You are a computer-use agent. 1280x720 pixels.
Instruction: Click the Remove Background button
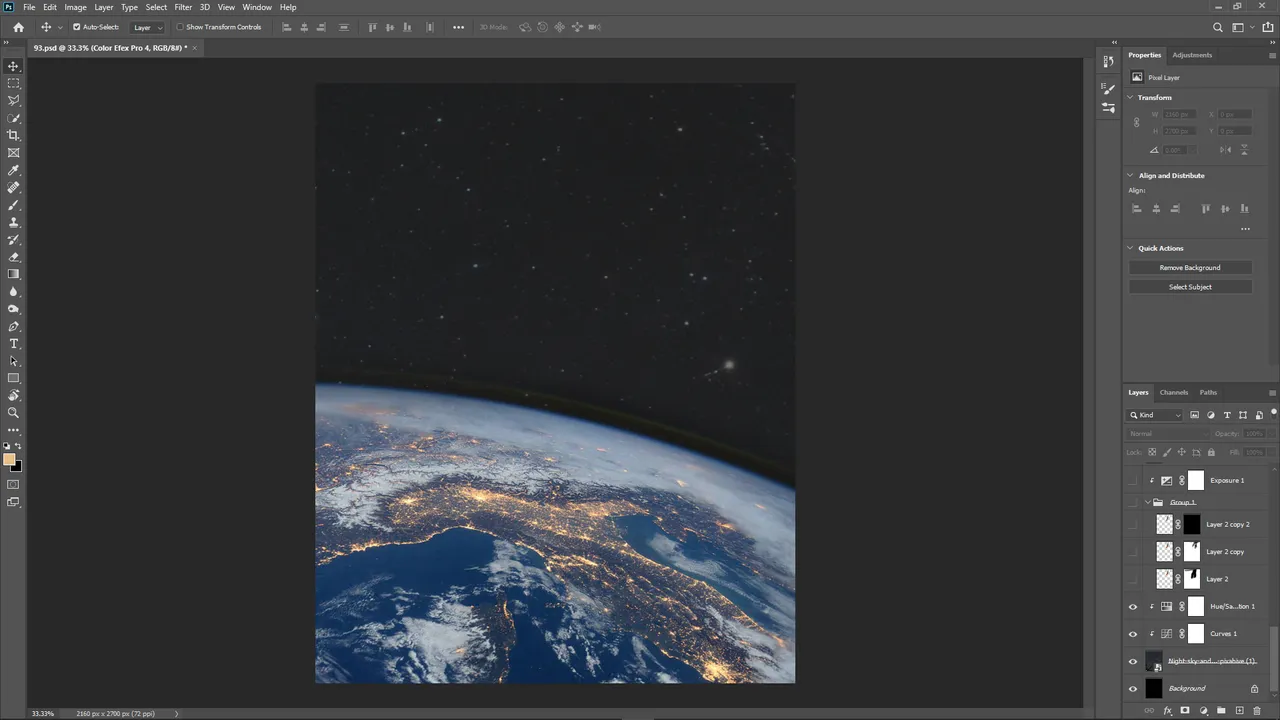point(1190,268)
